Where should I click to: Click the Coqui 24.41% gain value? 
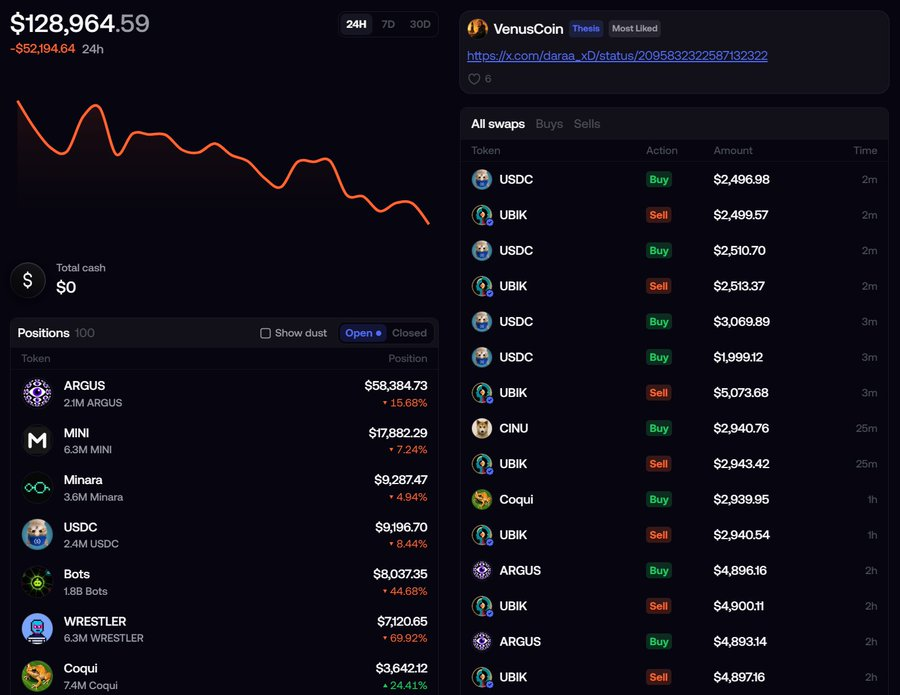405,685
